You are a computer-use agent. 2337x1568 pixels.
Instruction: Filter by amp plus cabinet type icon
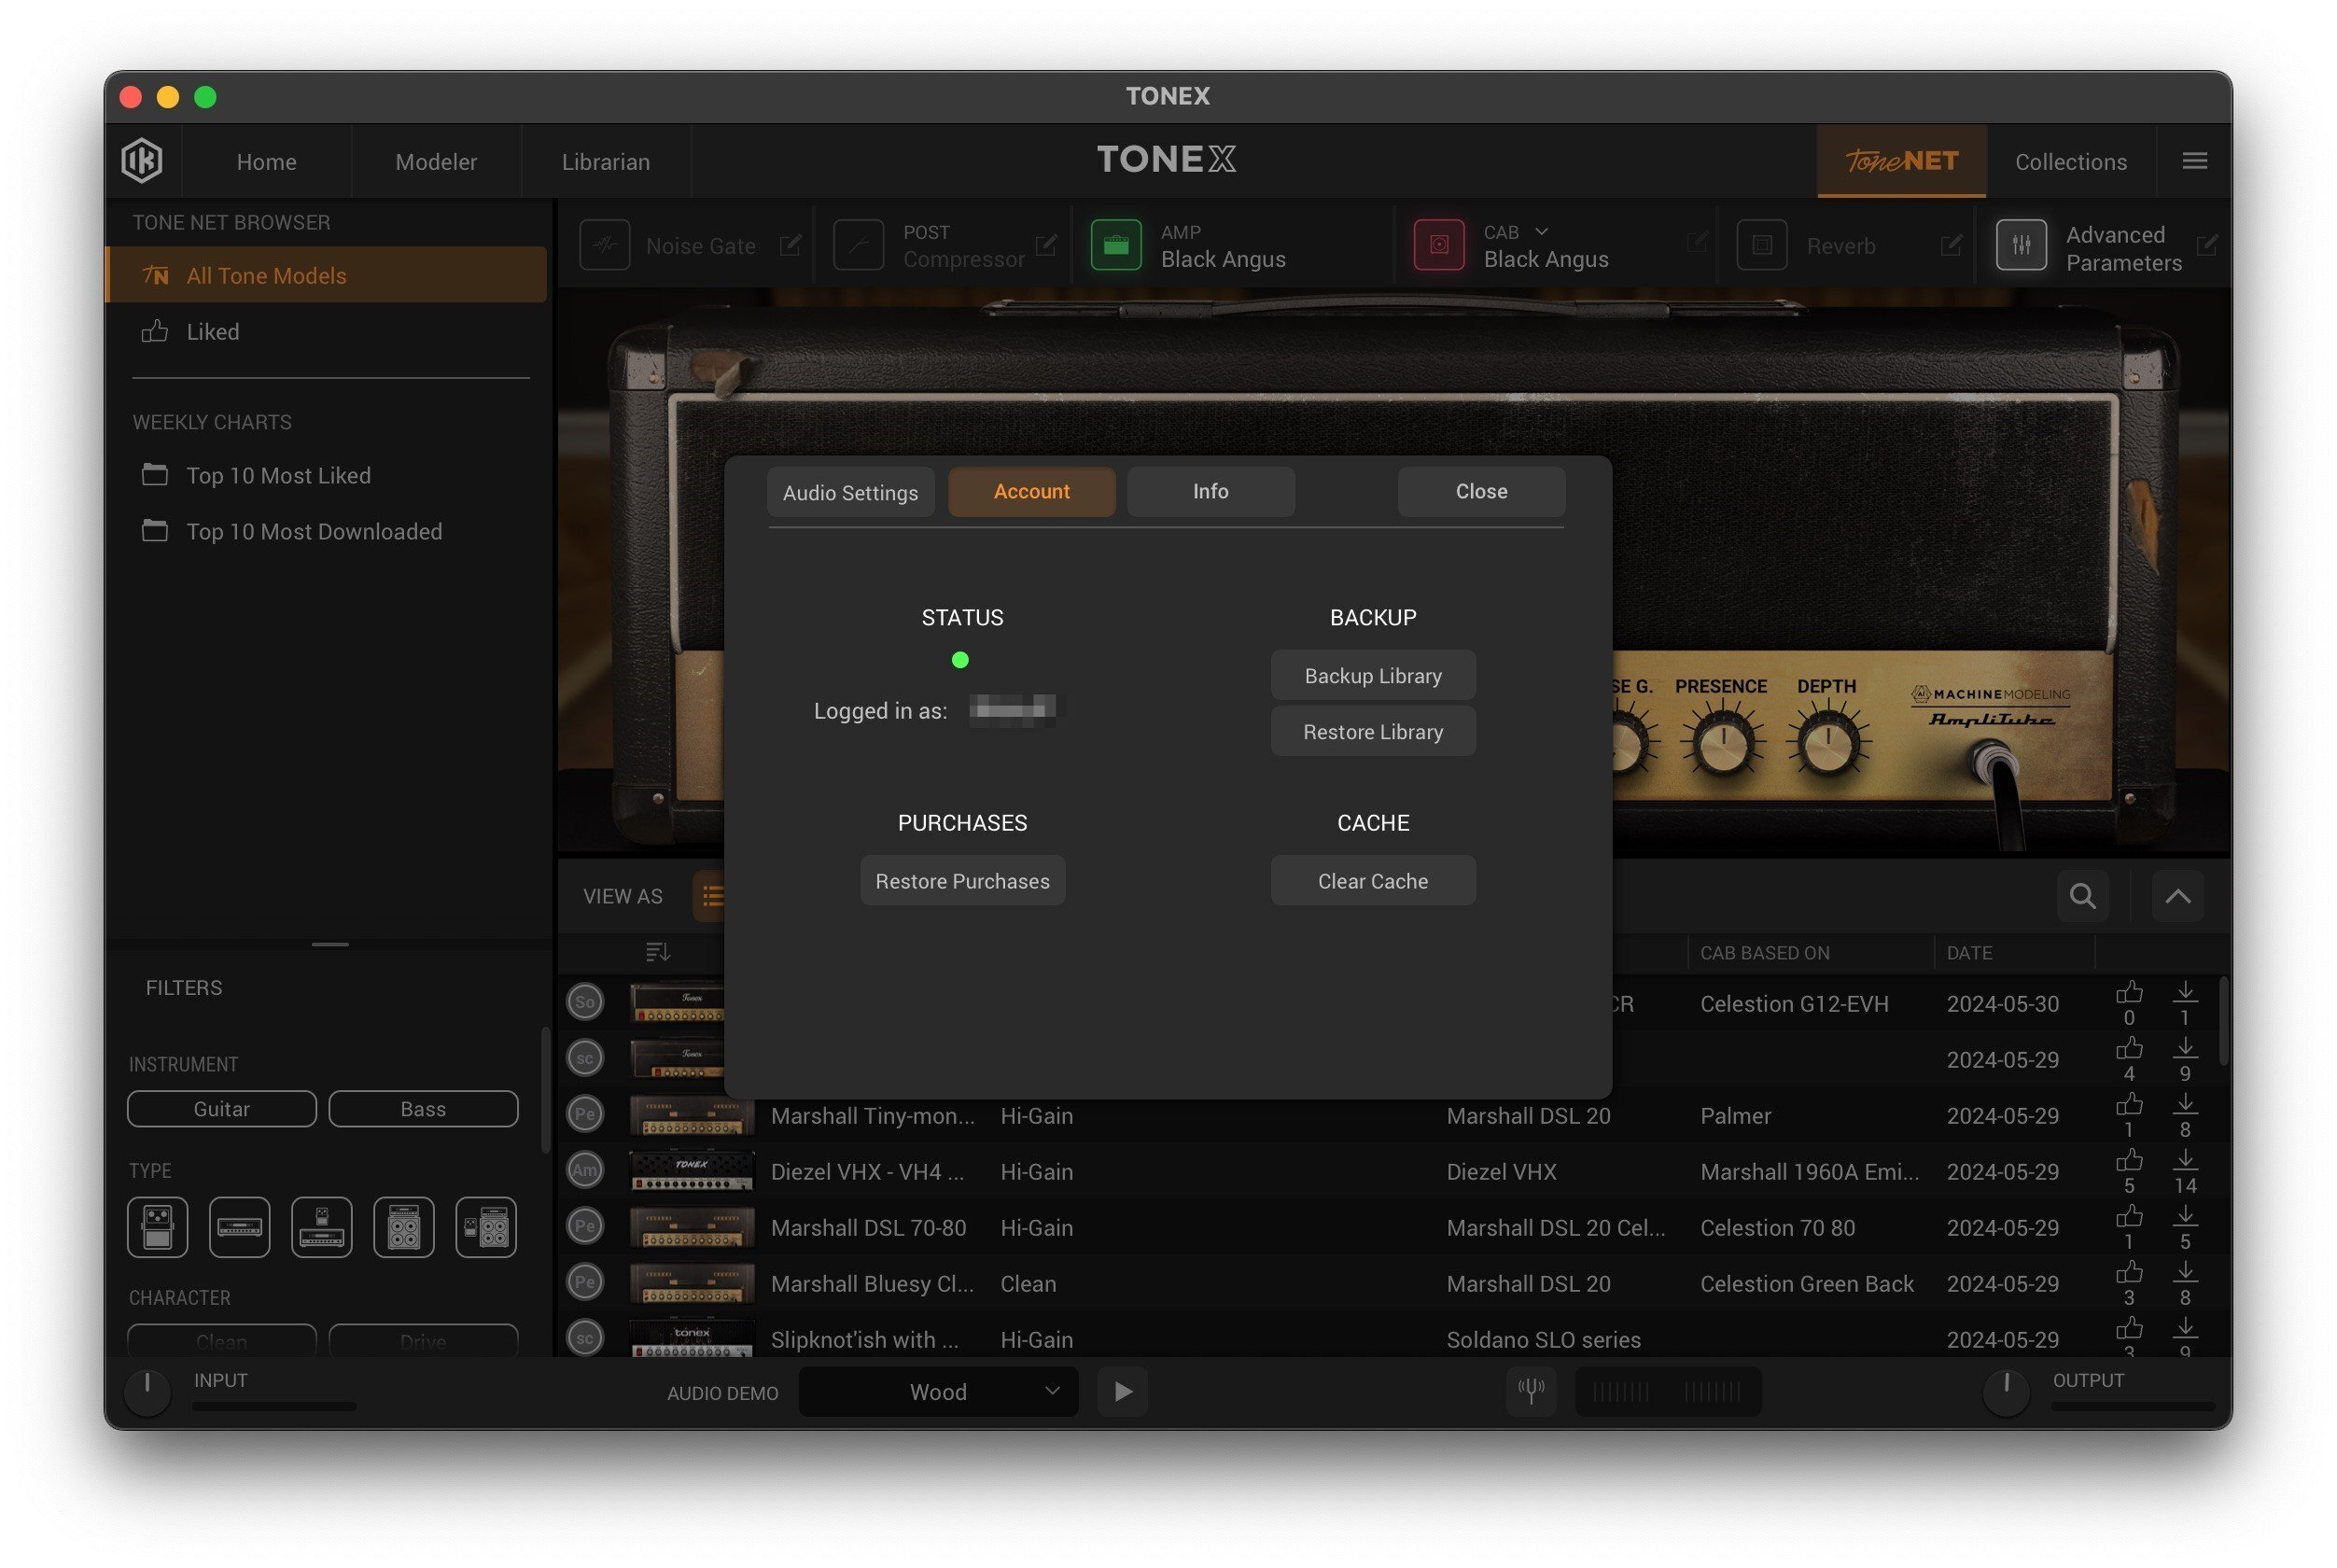click(403, 1226)
